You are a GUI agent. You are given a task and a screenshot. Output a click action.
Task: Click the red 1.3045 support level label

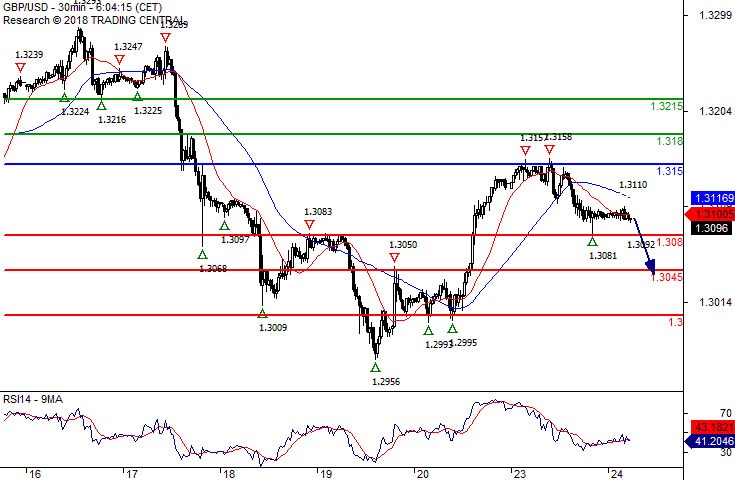pos(667,277)
